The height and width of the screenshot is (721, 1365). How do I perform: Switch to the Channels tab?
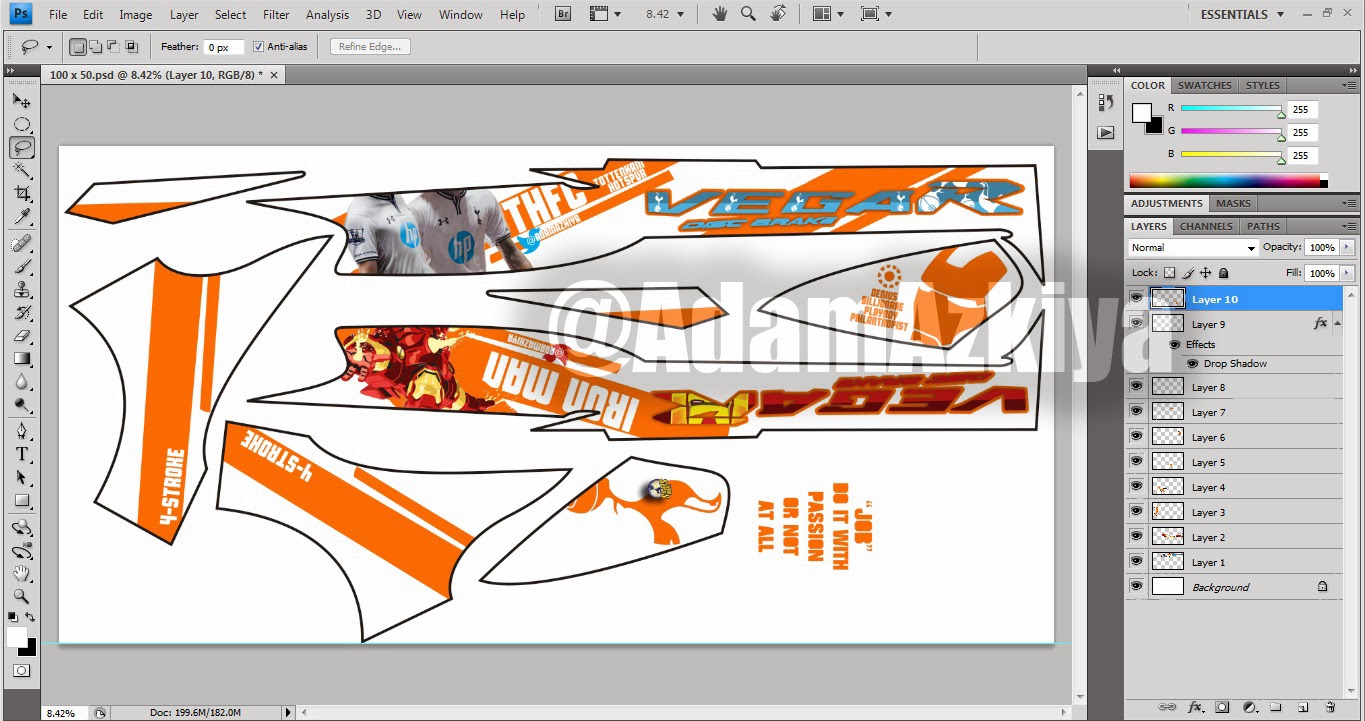[1206, 226]
